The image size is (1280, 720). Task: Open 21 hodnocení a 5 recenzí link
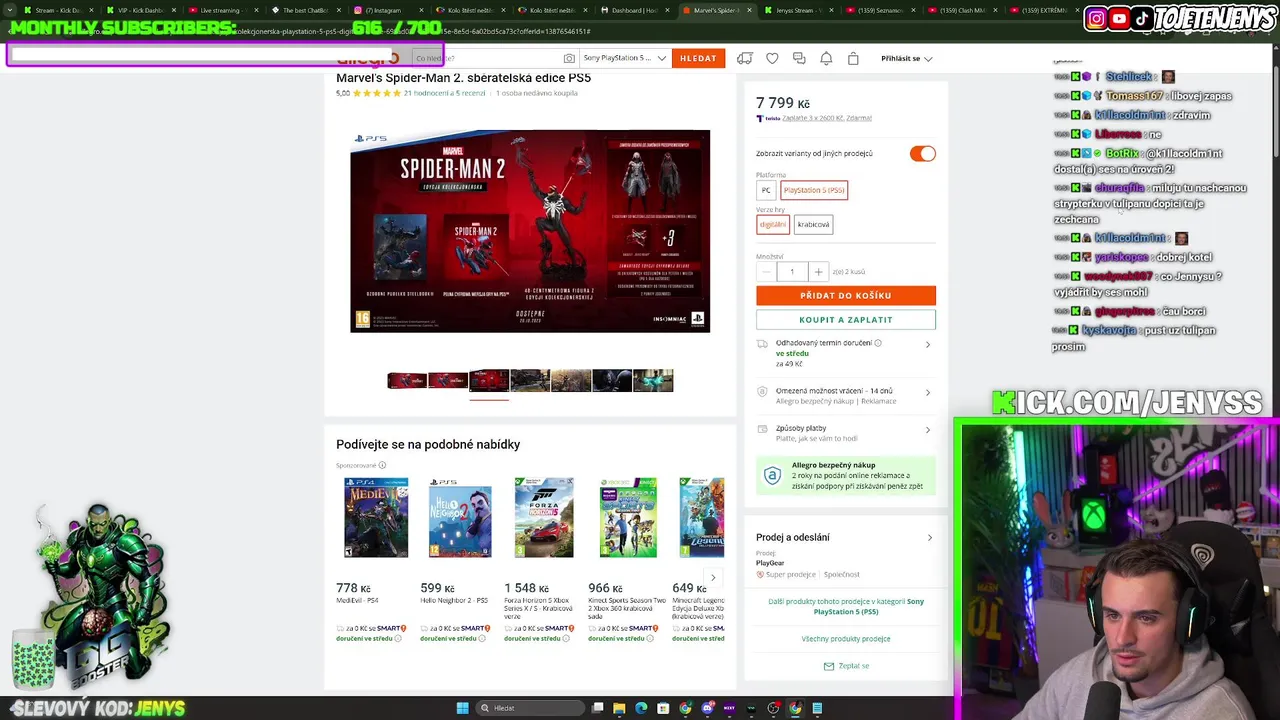pyautogui.click(x=444, y=93)
